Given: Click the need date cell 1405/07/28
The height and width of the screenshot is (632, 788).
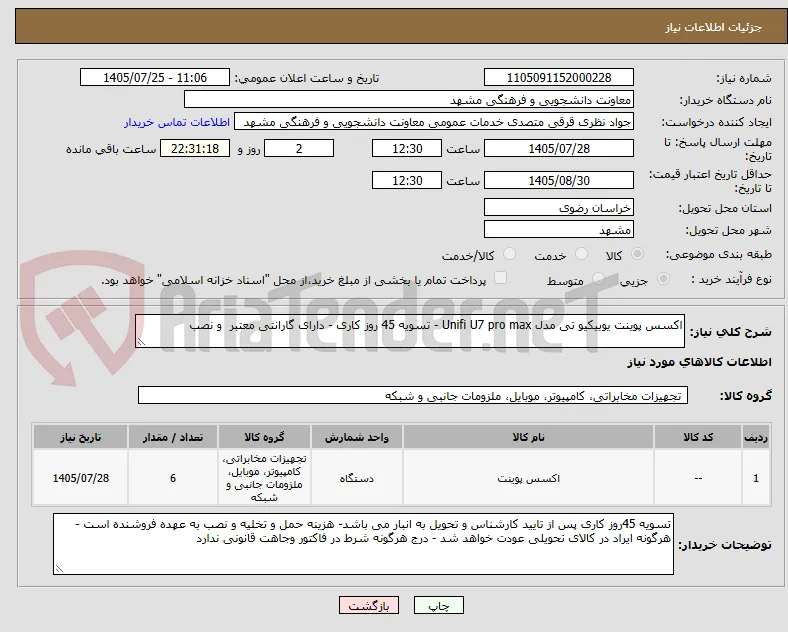Looking at the screenshot, I should pos(80,478).
